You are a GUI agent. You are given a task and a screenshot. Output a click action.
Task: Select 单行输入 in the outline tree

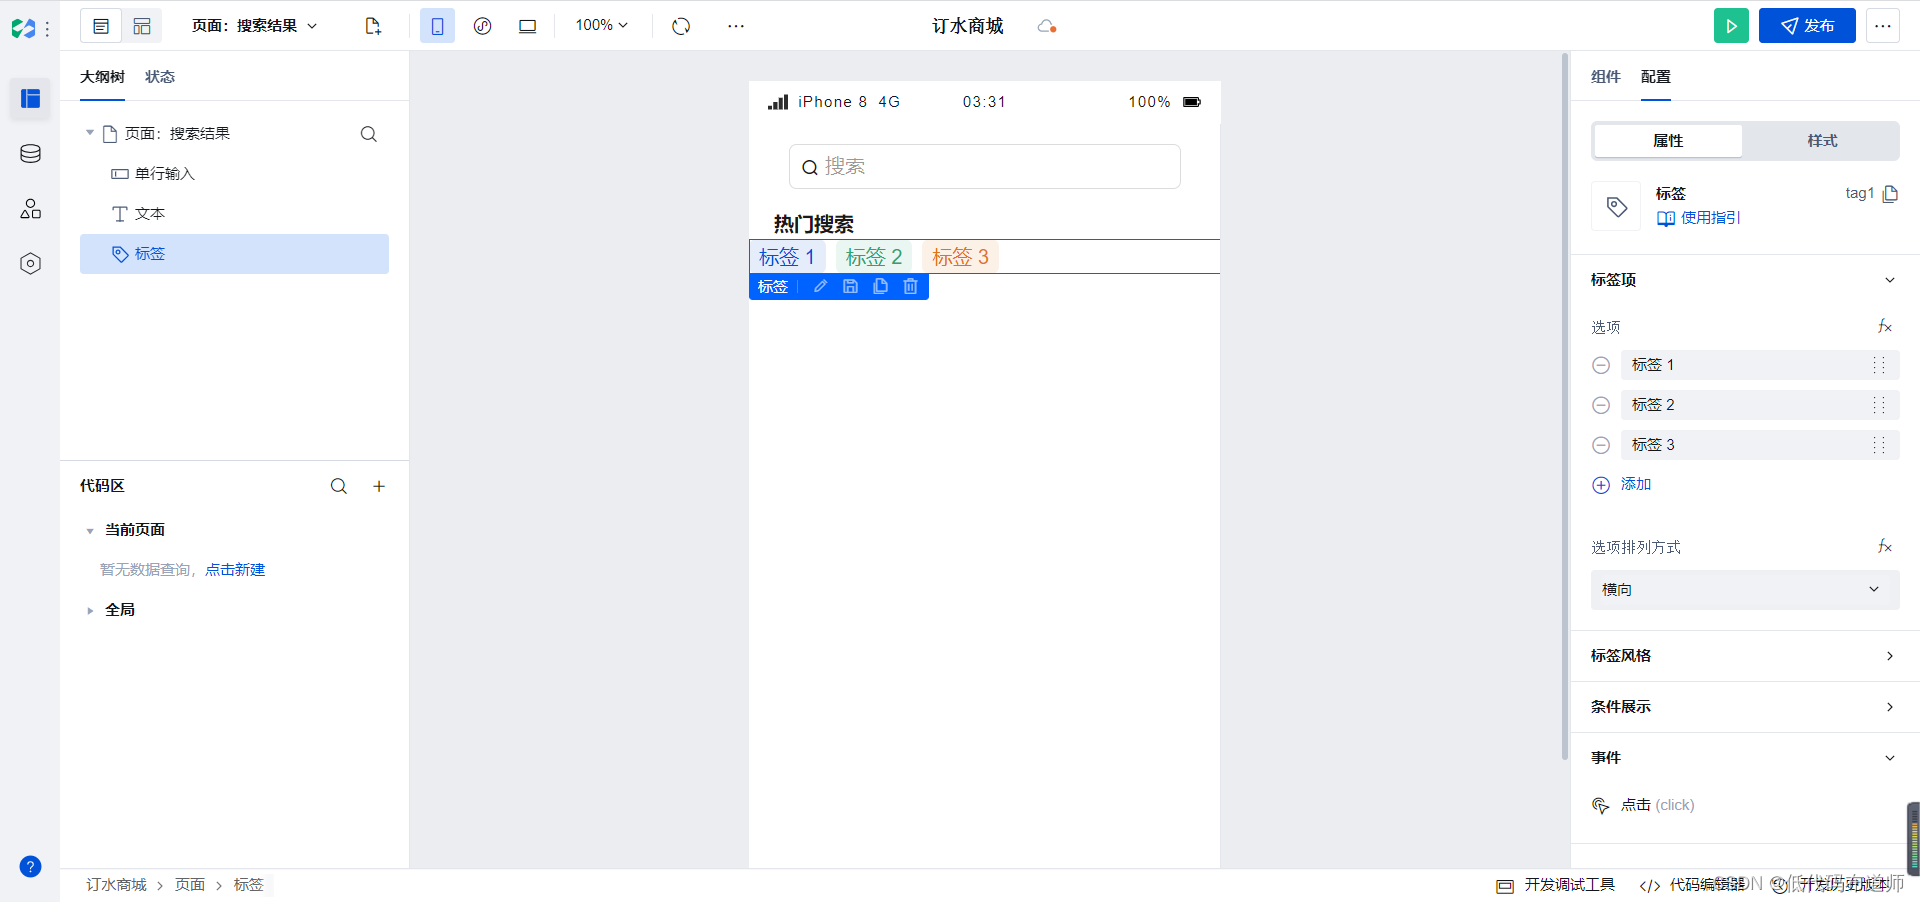tap(234, 174)
